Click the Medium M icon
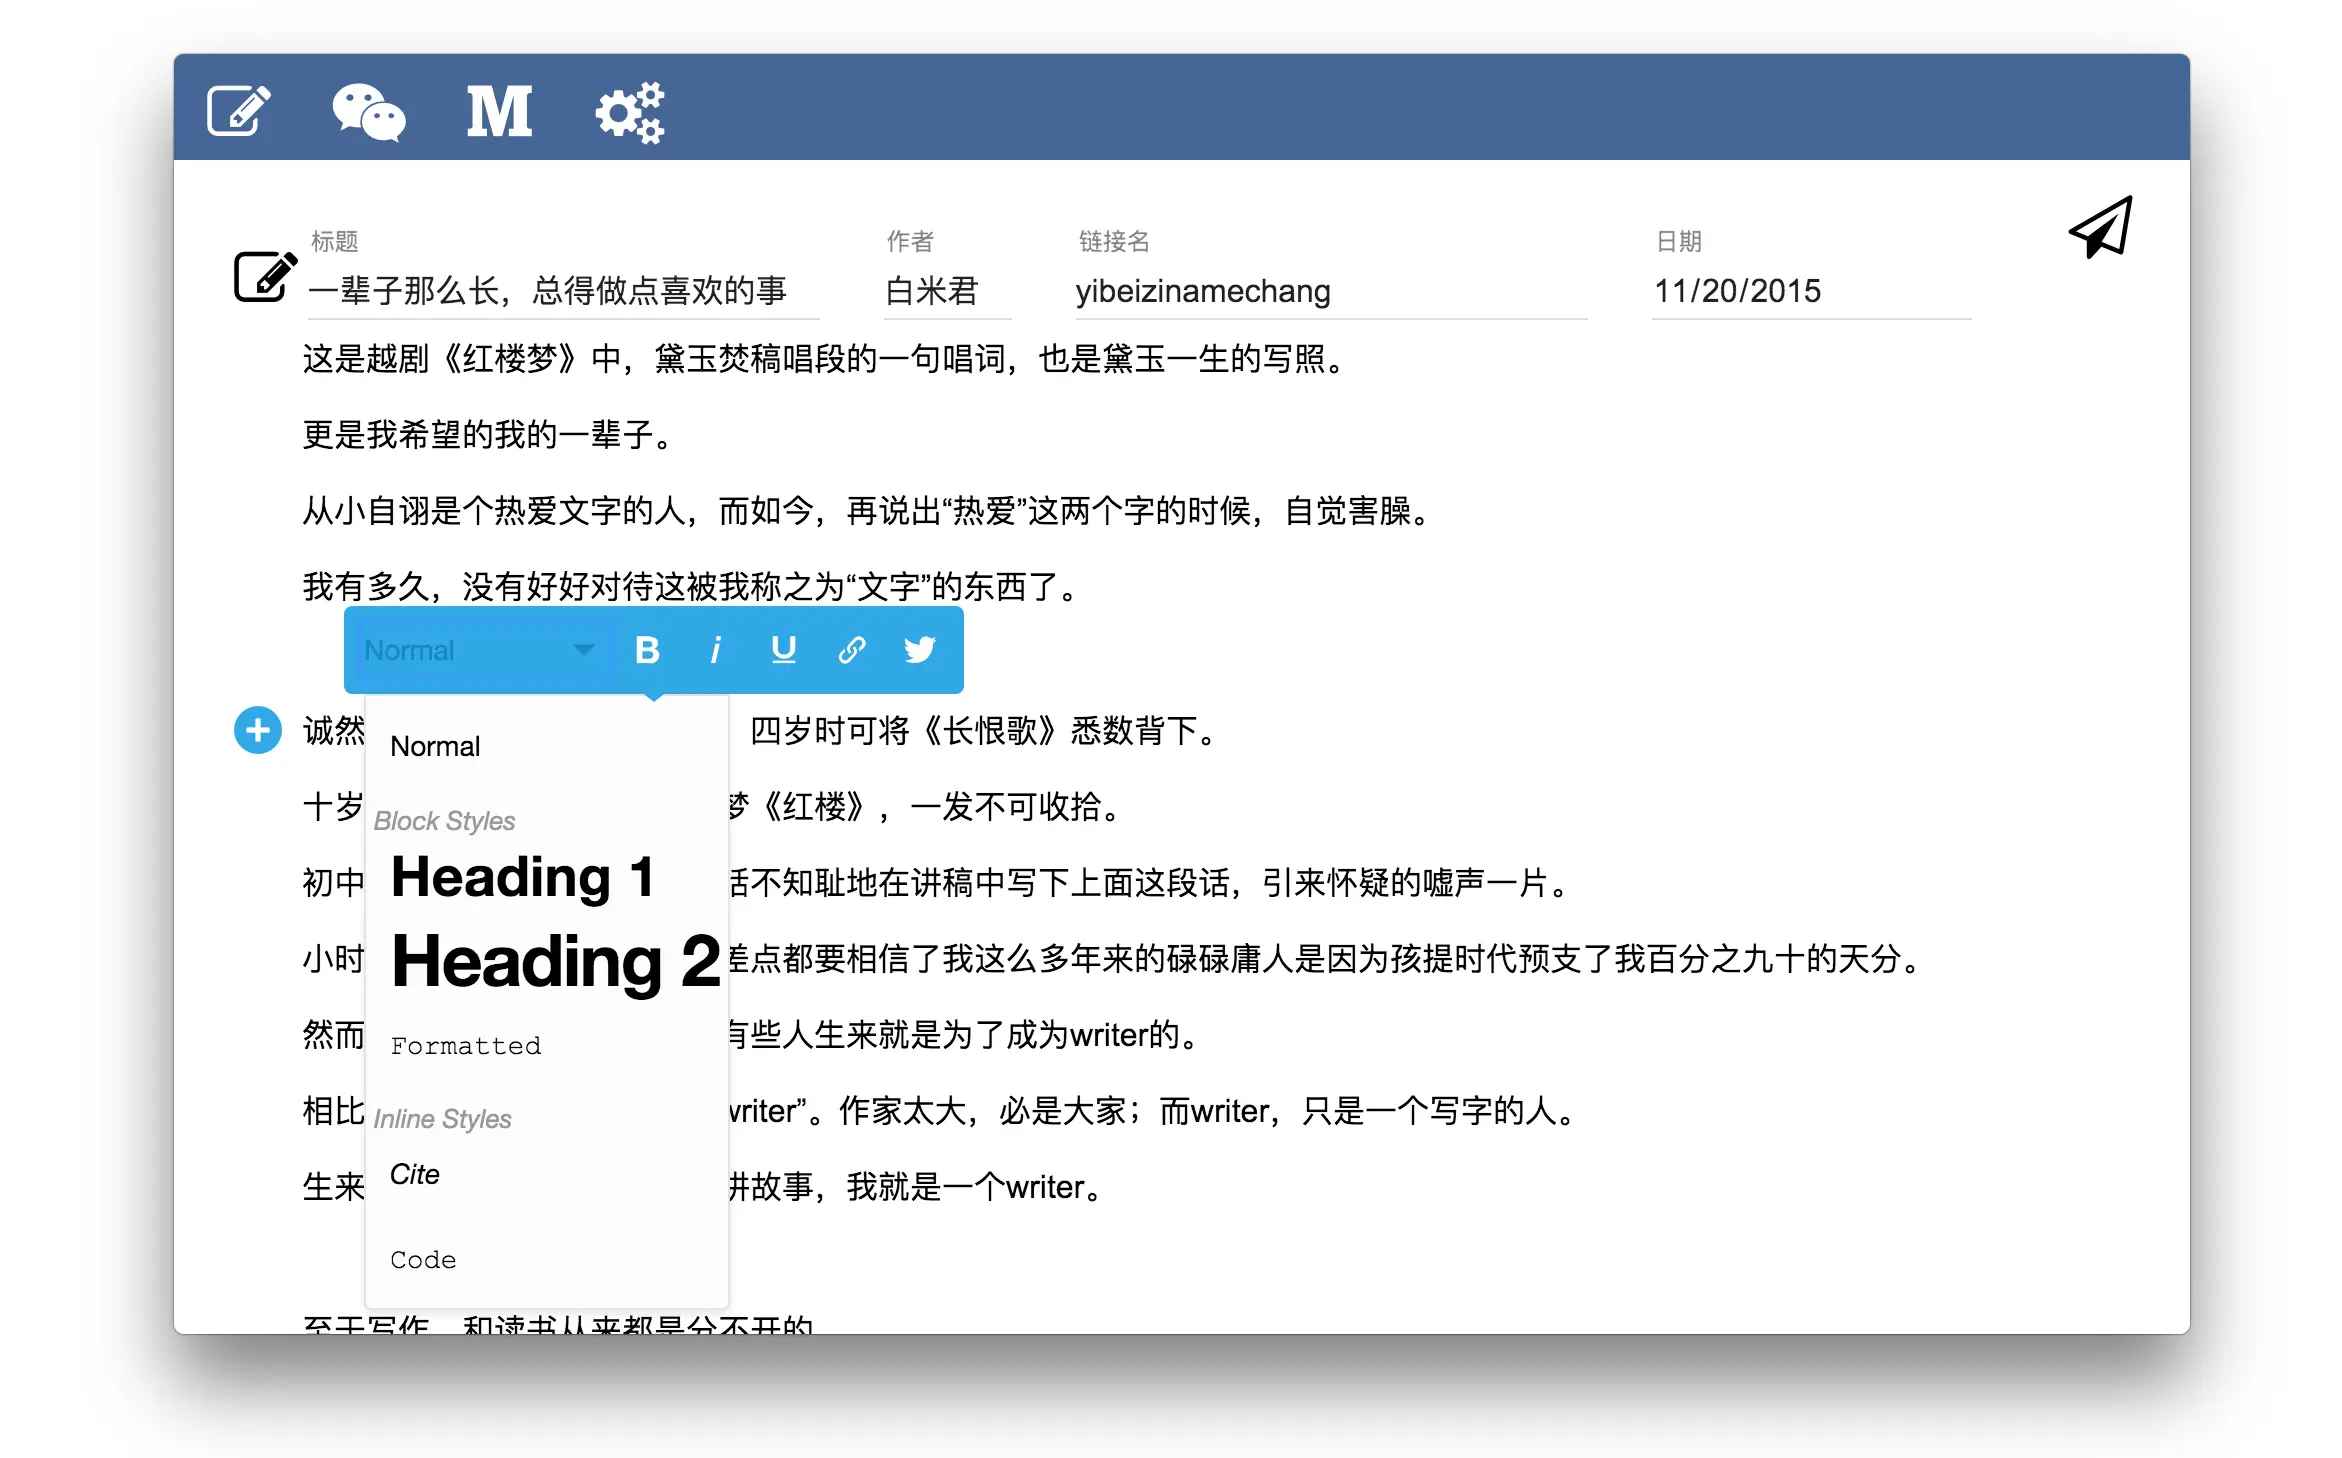 499,111
